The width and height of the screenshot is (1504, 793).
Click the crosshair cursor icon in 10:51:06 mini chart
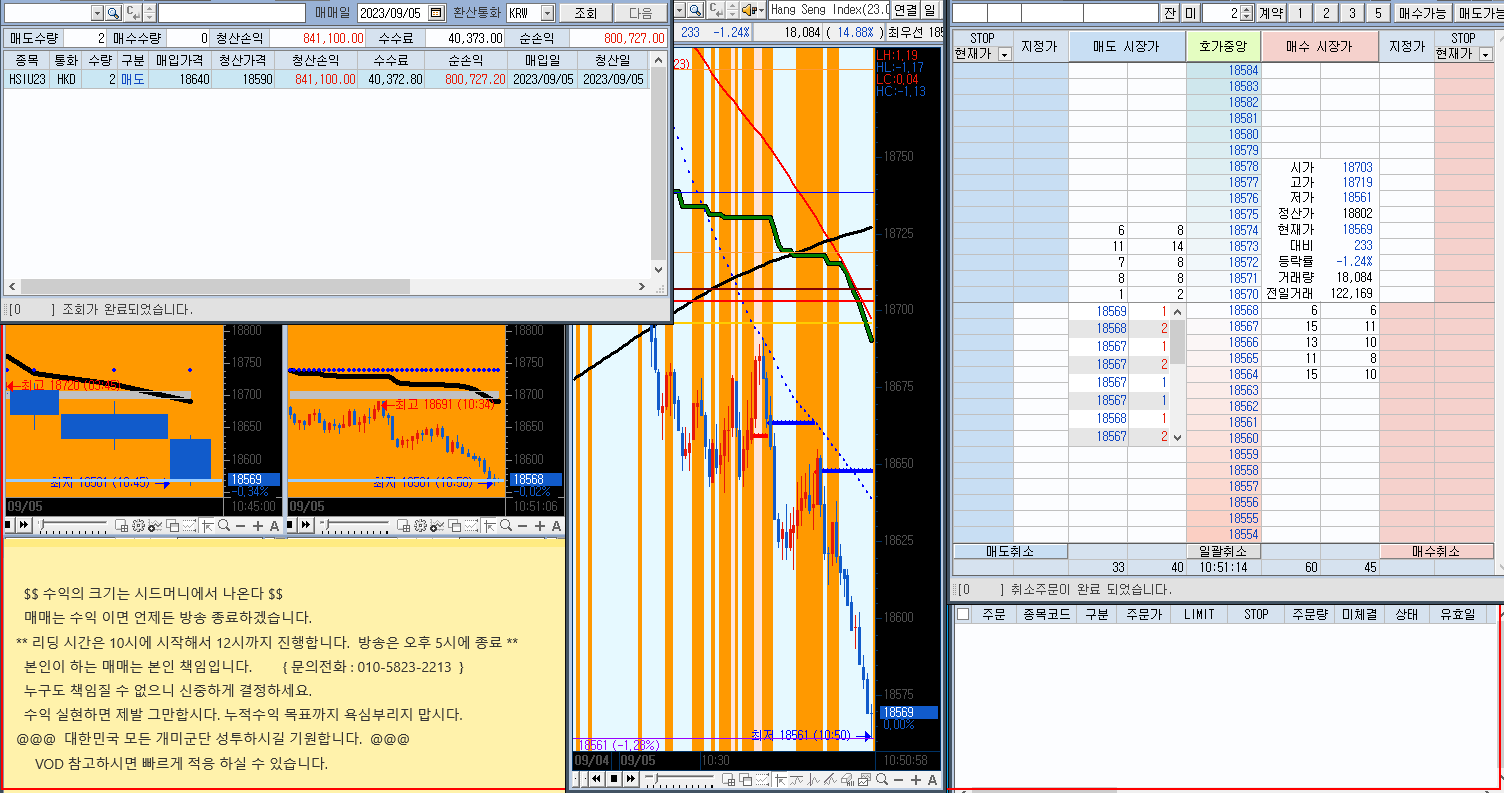pos(489,526)
